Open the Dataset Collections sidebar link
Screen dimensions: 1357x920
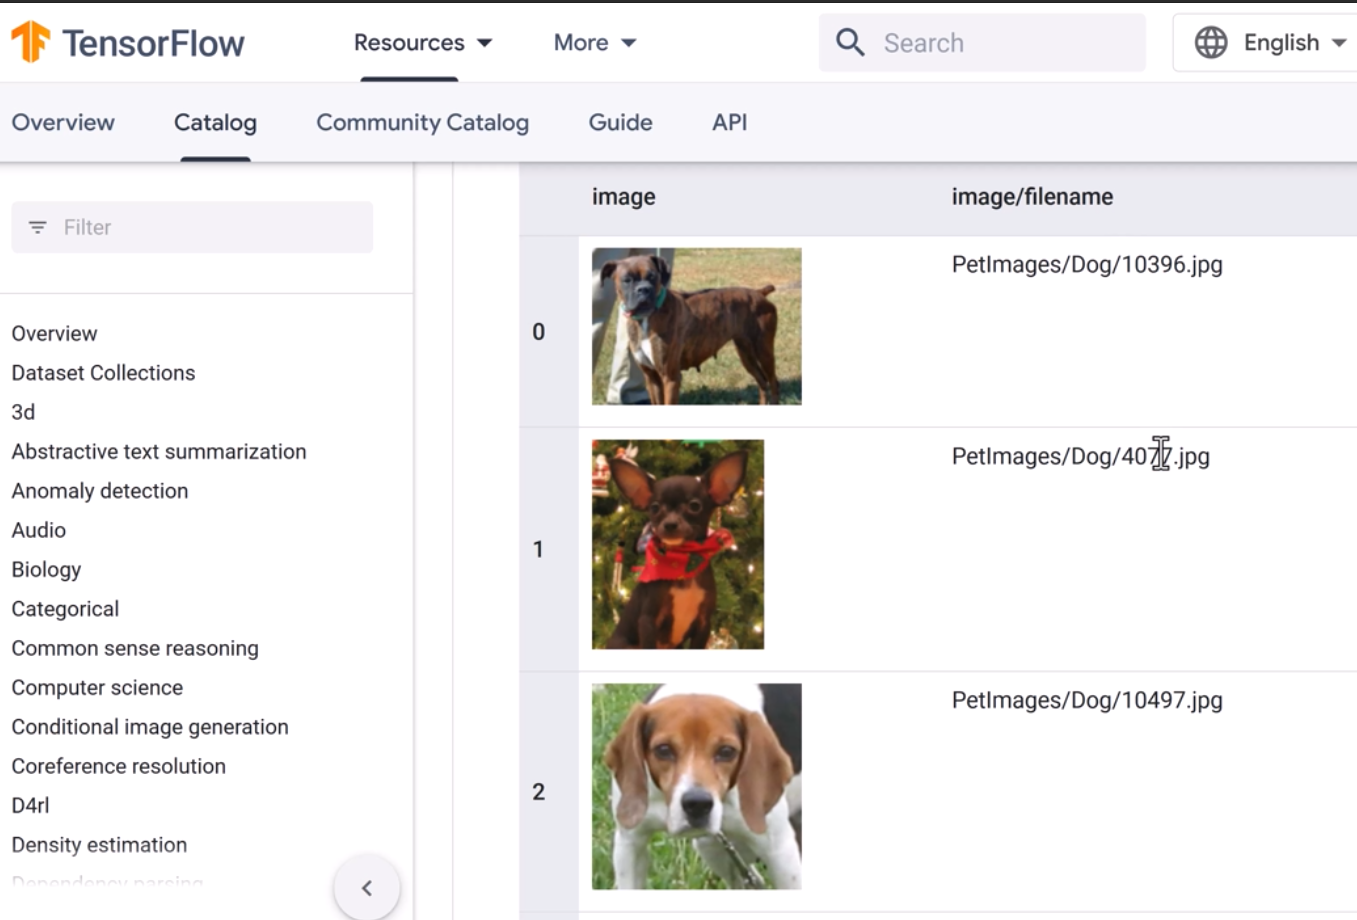(x=103, y=372)
